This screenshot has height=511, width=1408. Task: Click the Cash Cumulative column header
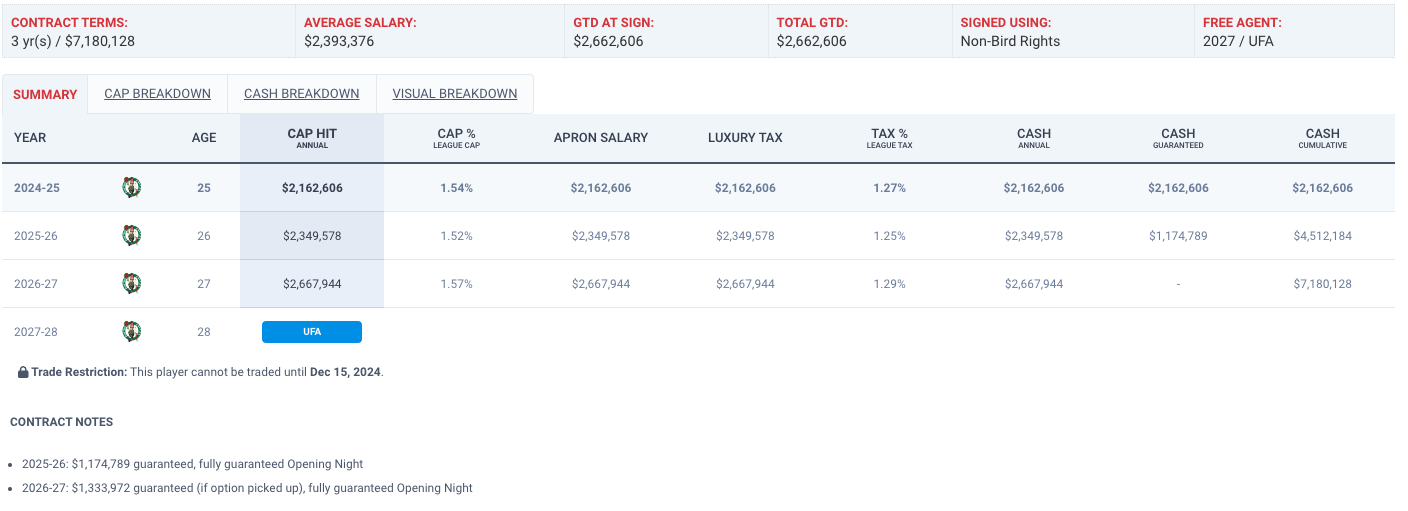1322,138
